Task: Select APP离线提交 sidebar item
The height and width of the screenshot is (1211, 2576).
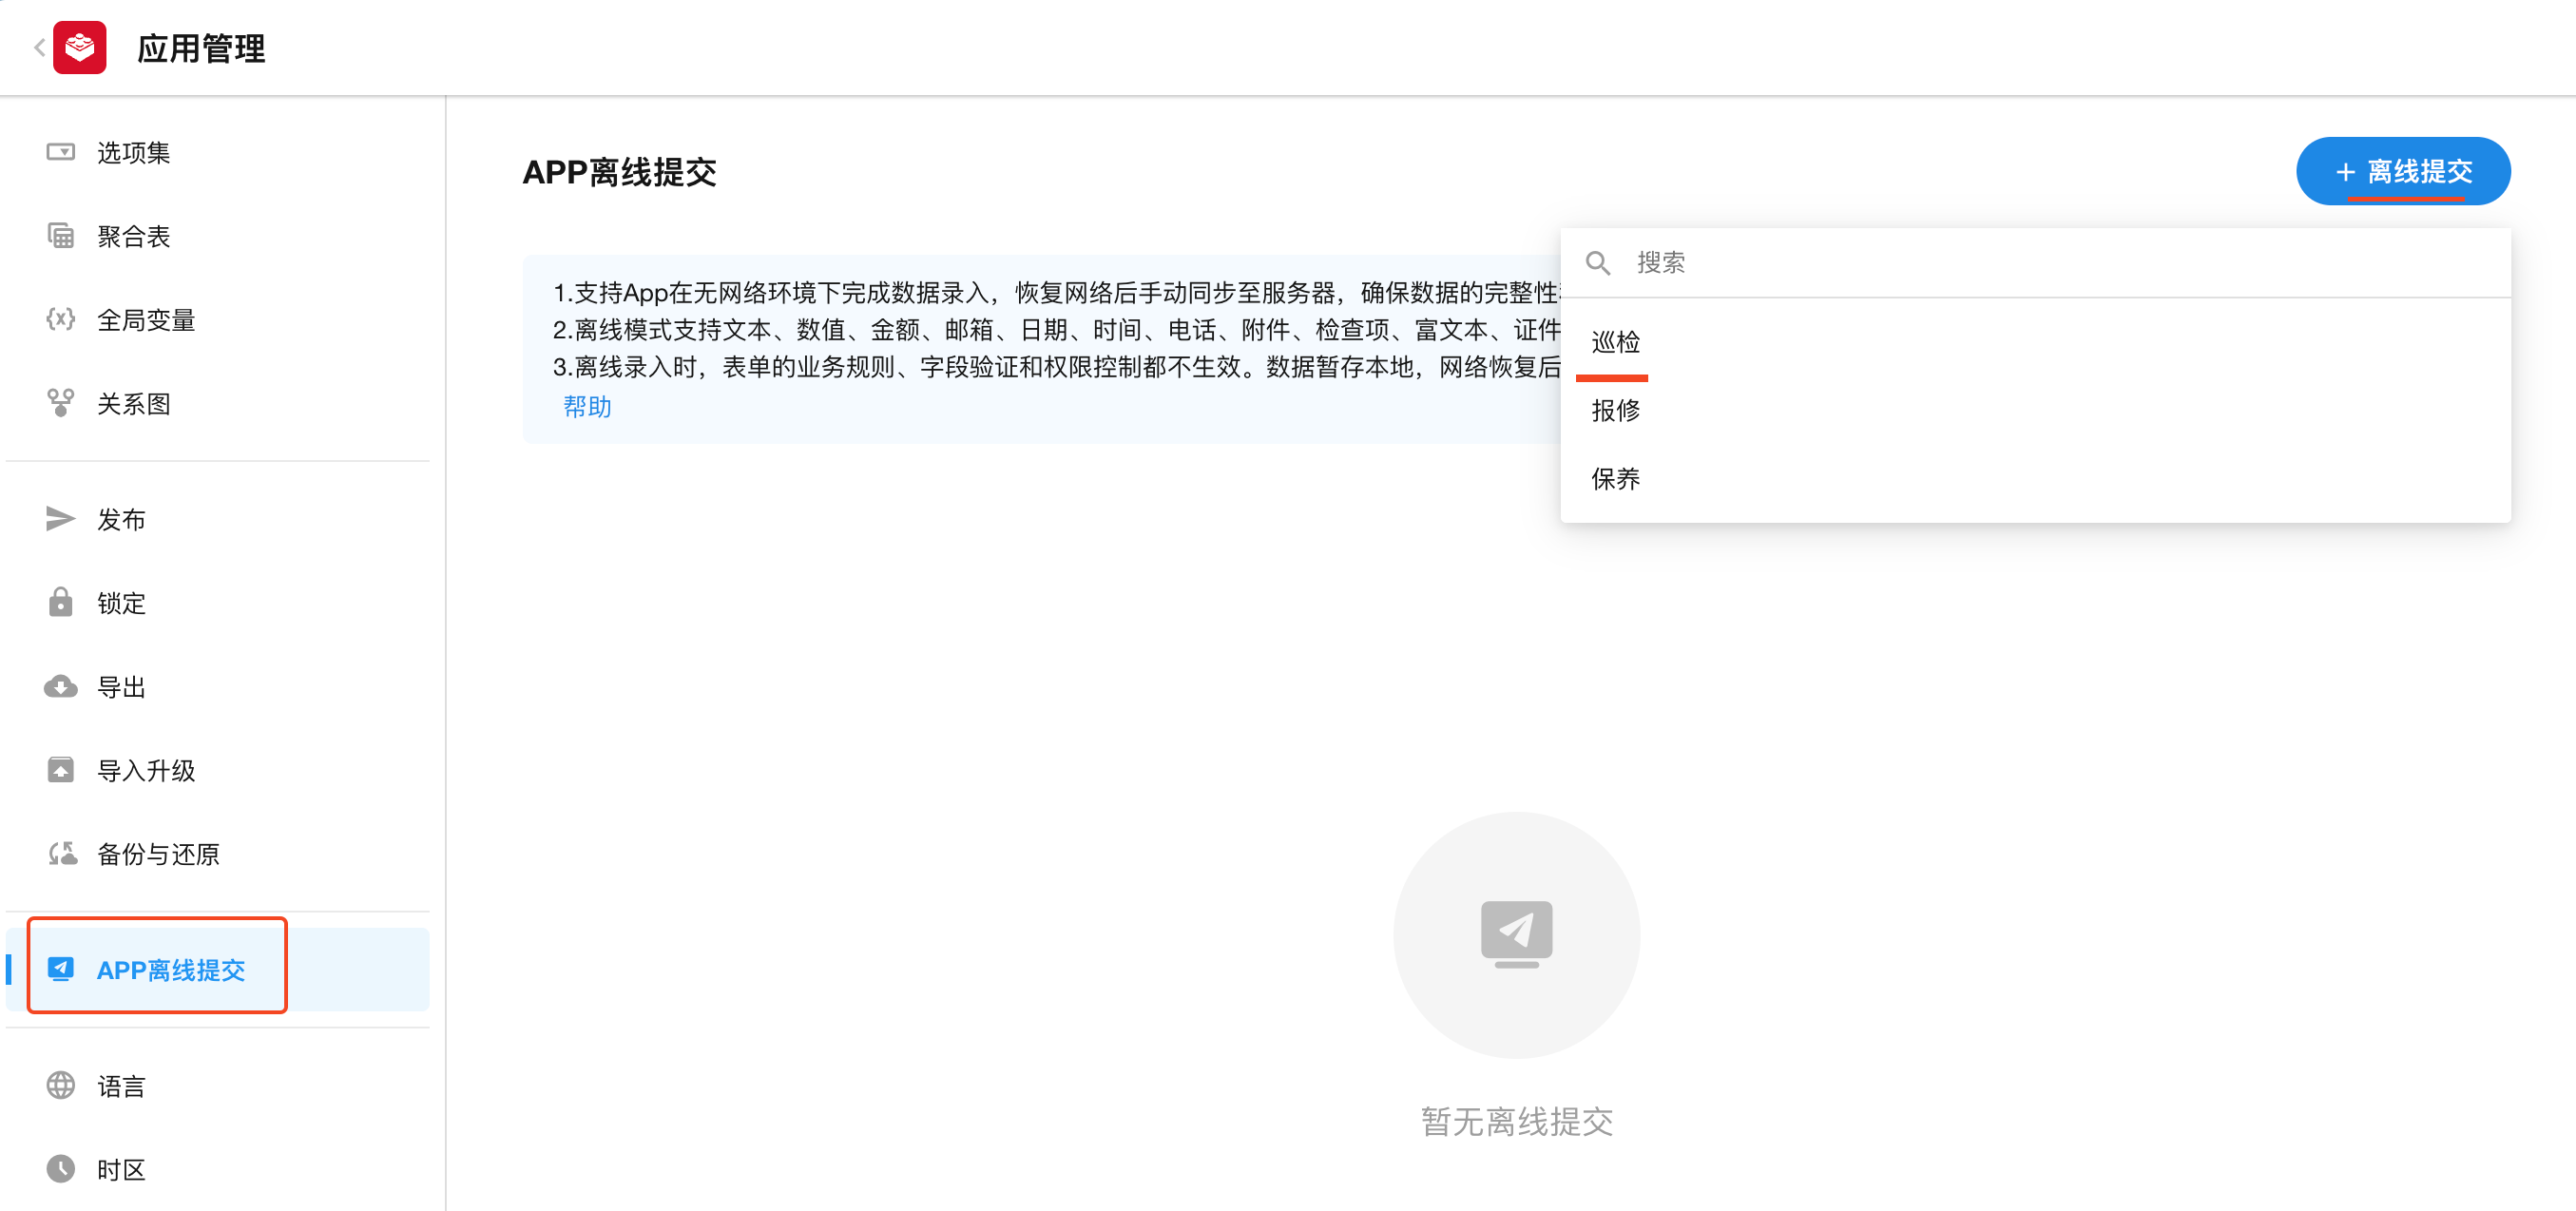Action: [170, 969]
